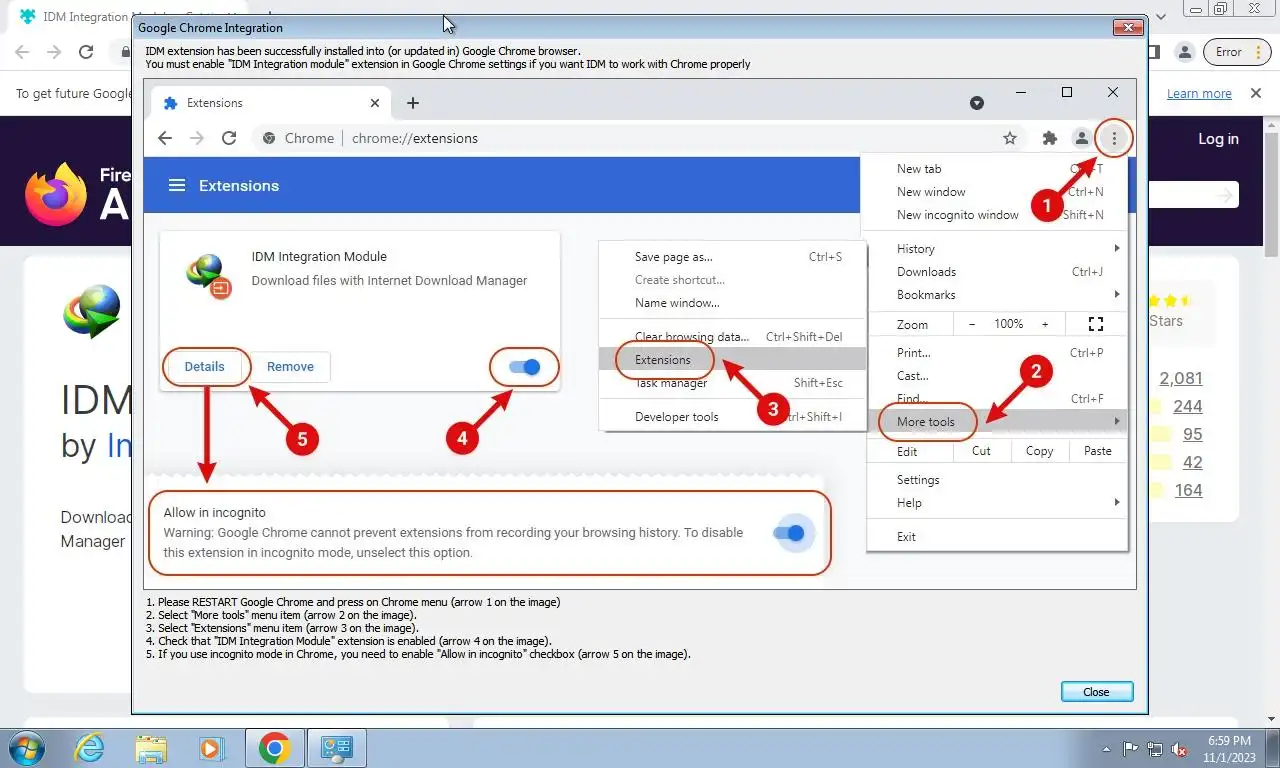Click the network tray icon
This screenshot has height=768, width=1280.
pos(1155,749)
